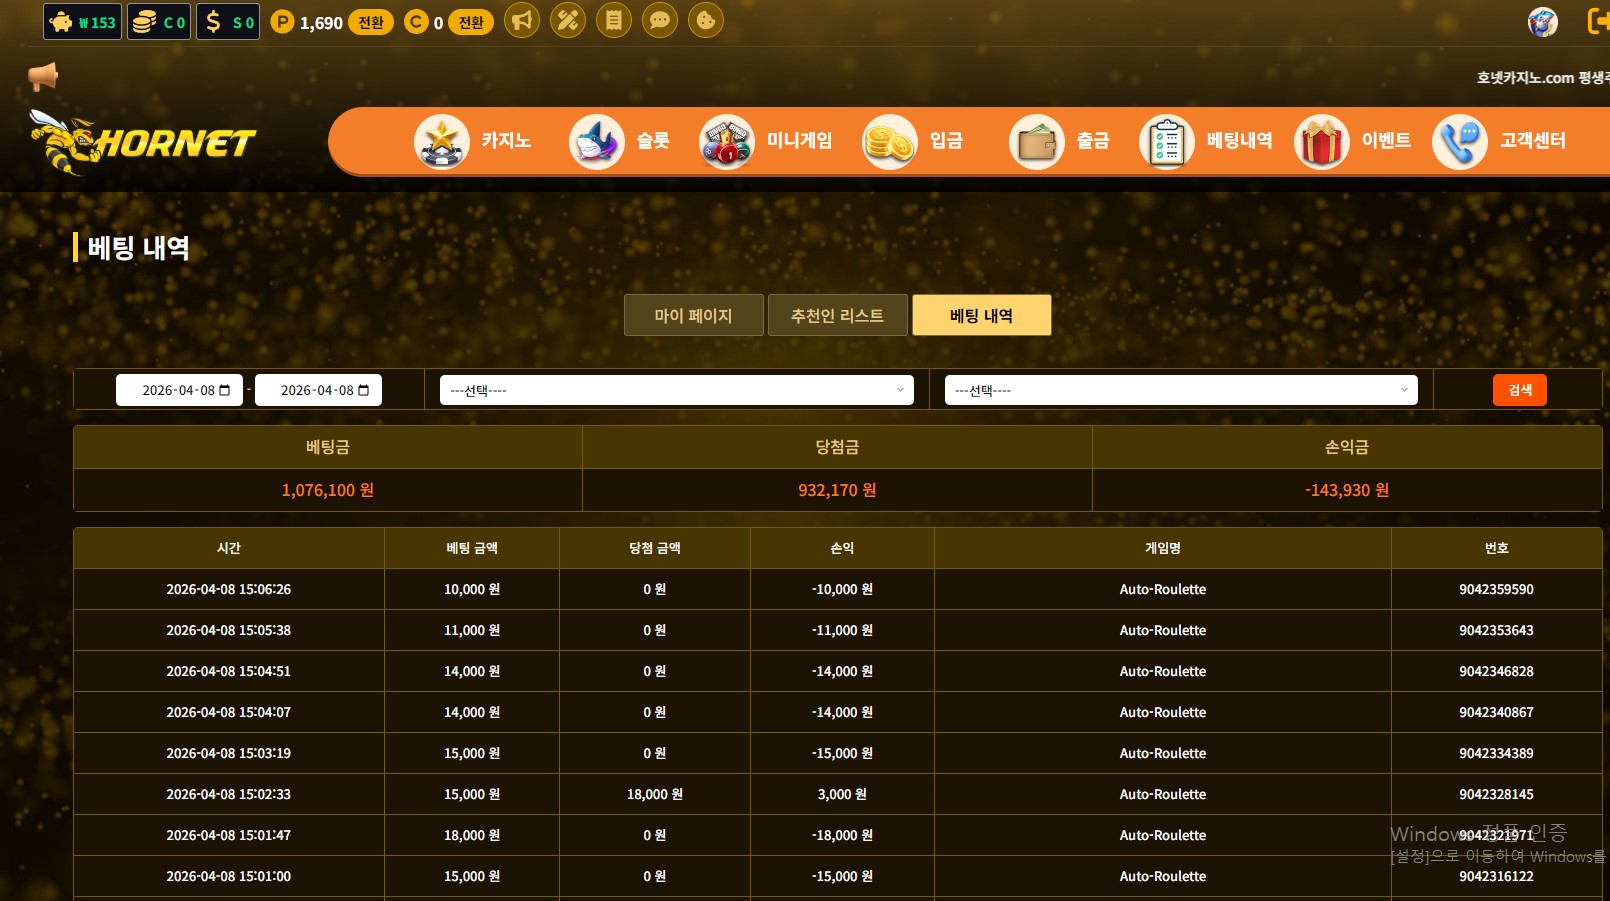
Task: Click the Hornet logo
Action: tap(143, 142)
